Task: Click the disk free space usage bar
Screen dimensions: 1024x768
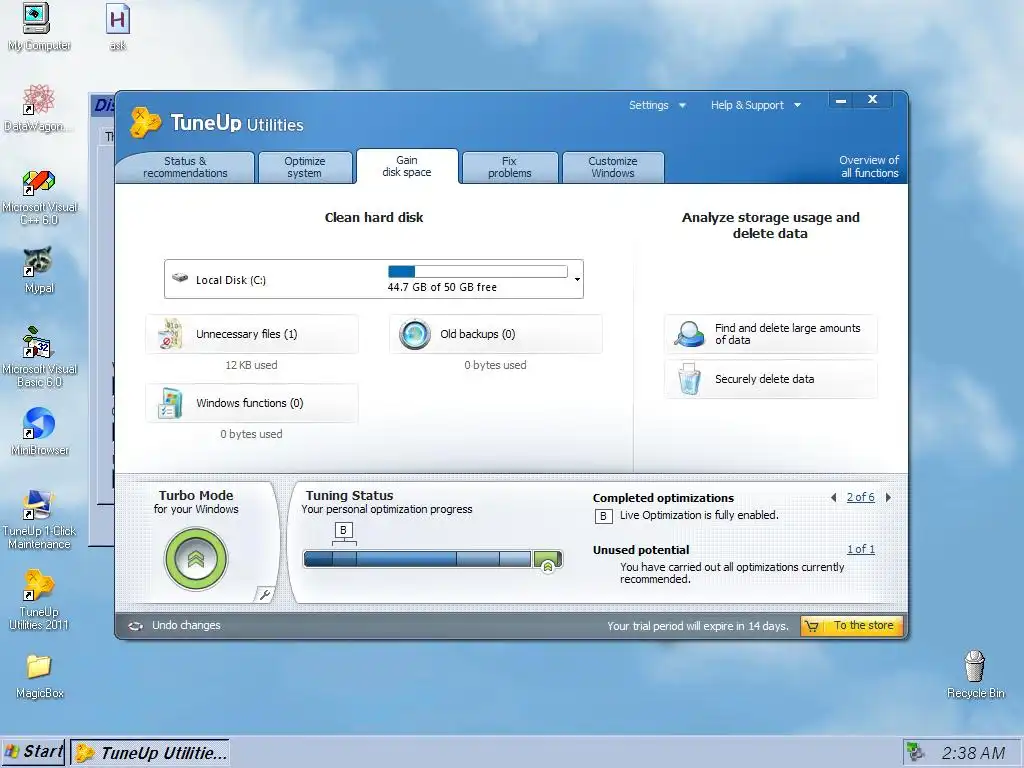Action: coord(477,271)
